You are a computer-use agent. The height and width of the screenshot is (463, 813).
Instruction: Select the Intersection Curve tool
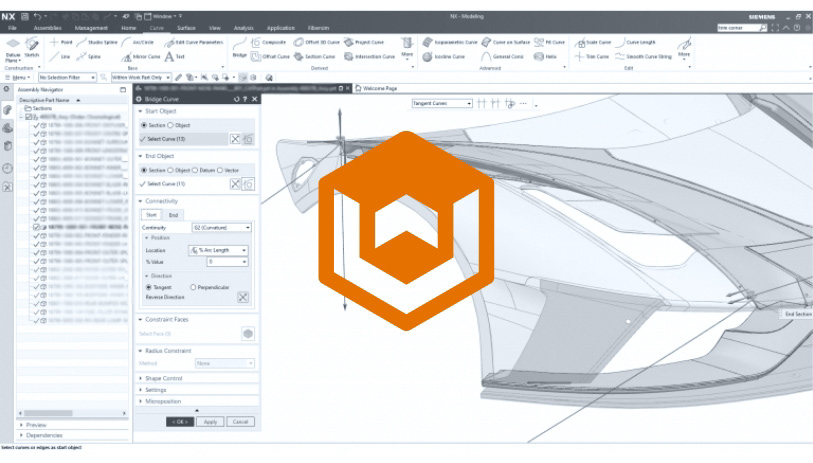click(x=370, y=57)
